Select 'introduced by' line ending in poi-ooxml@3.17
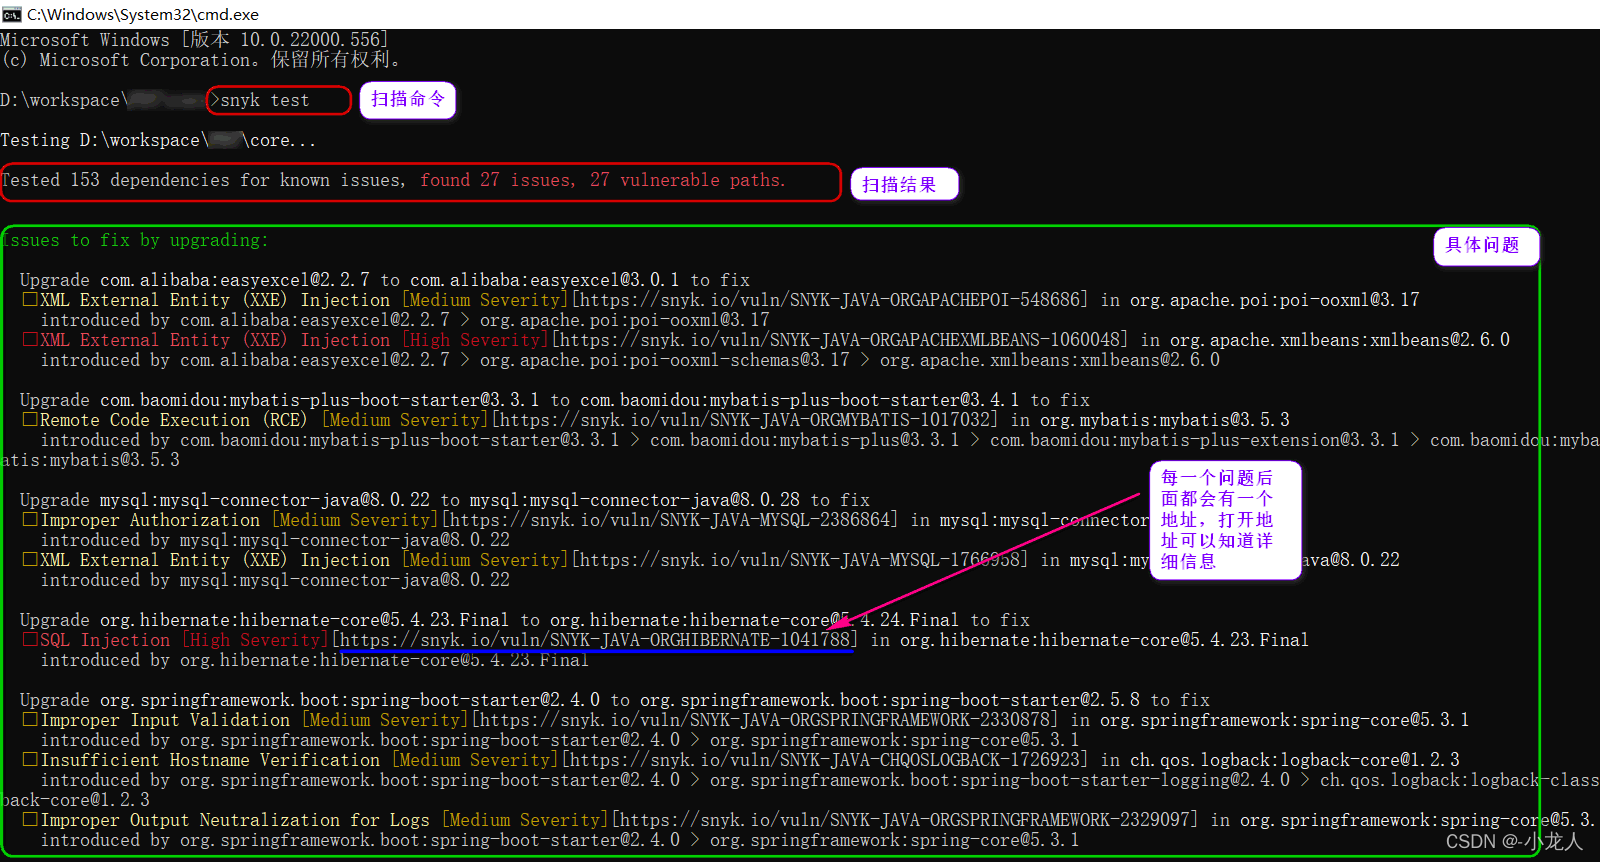 click(405, 320)
